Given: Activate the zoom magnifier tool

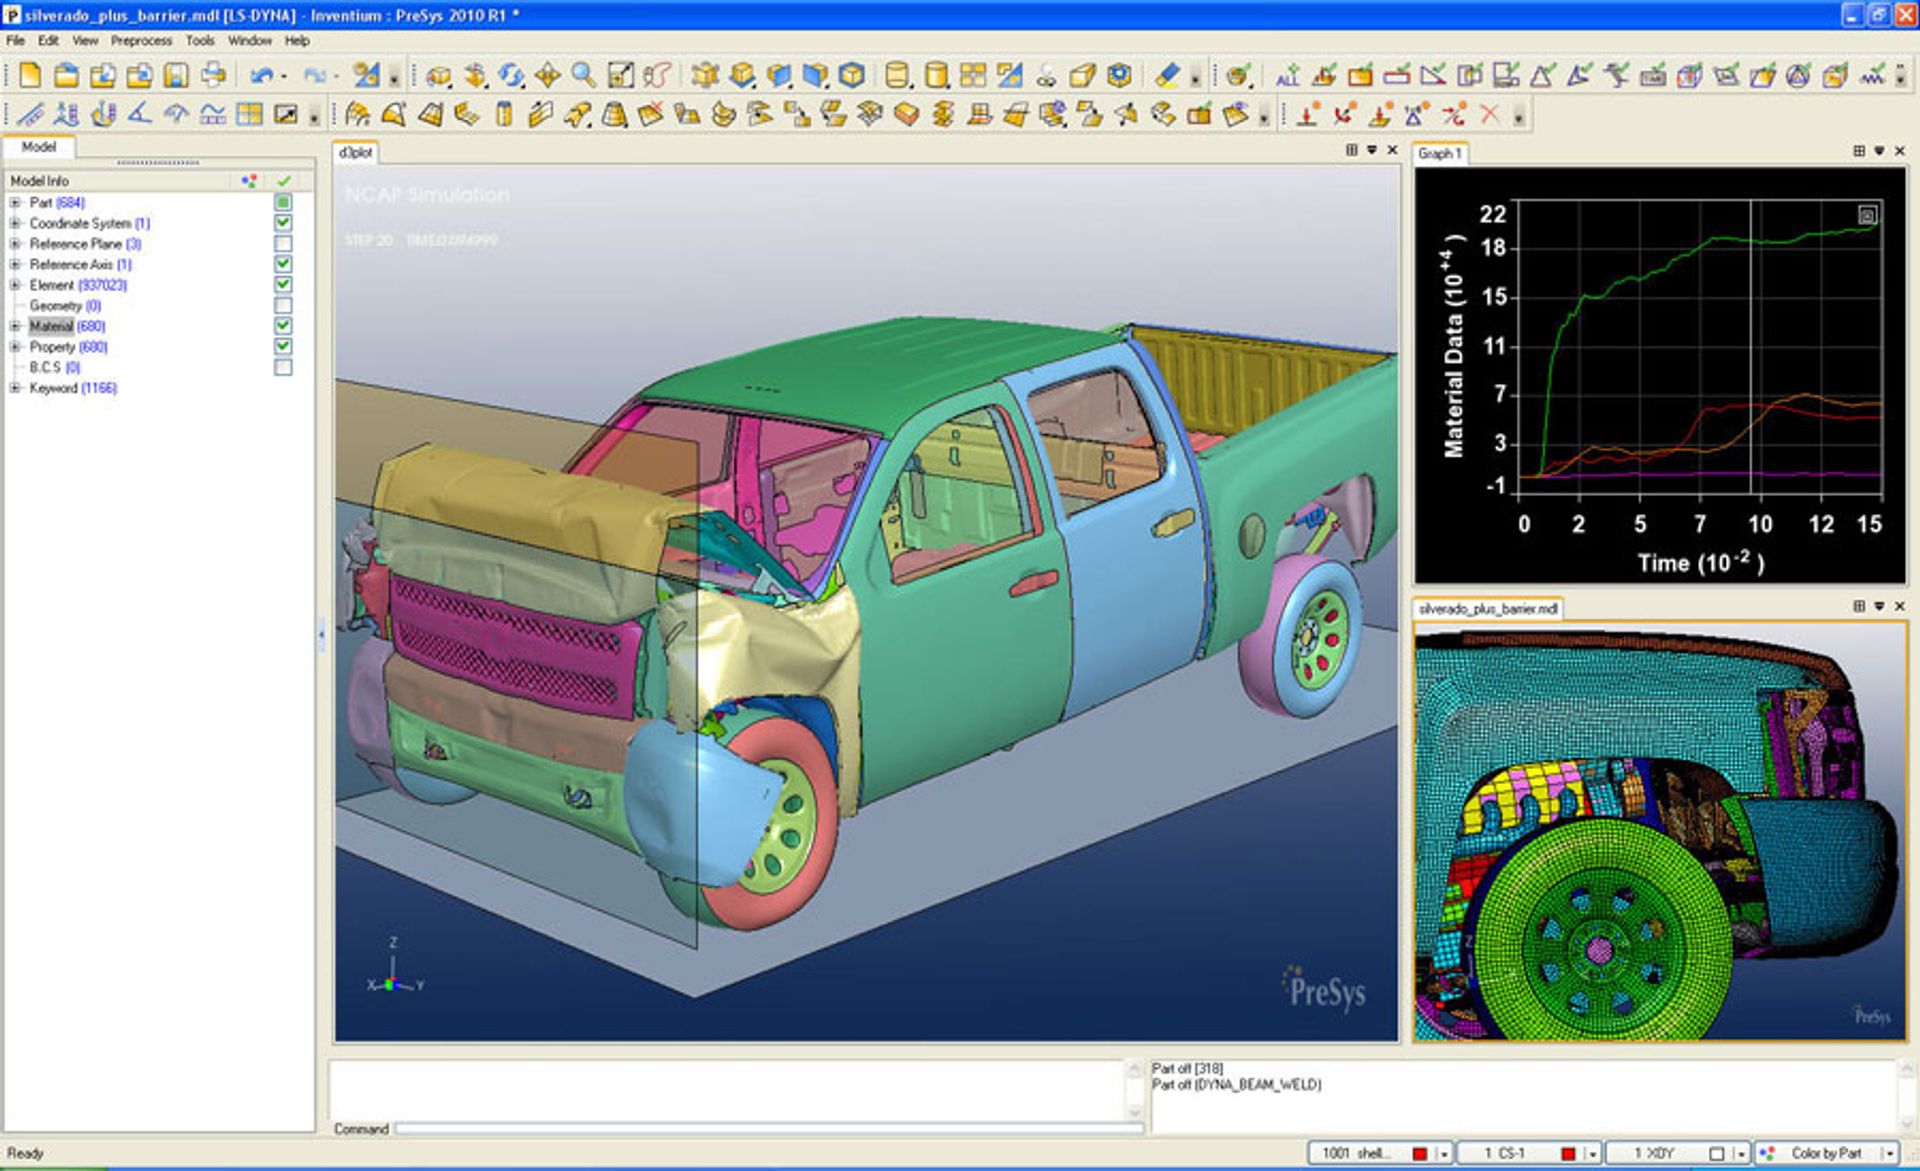Looking at the screenshot, I should pos(584,75).
